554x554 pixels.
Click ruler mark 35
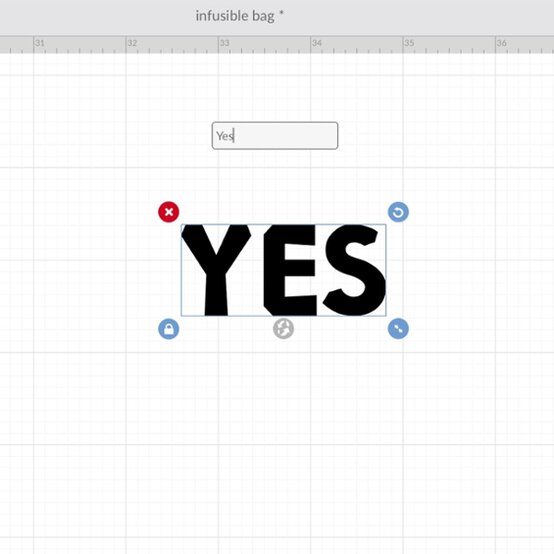click(409, 43)
